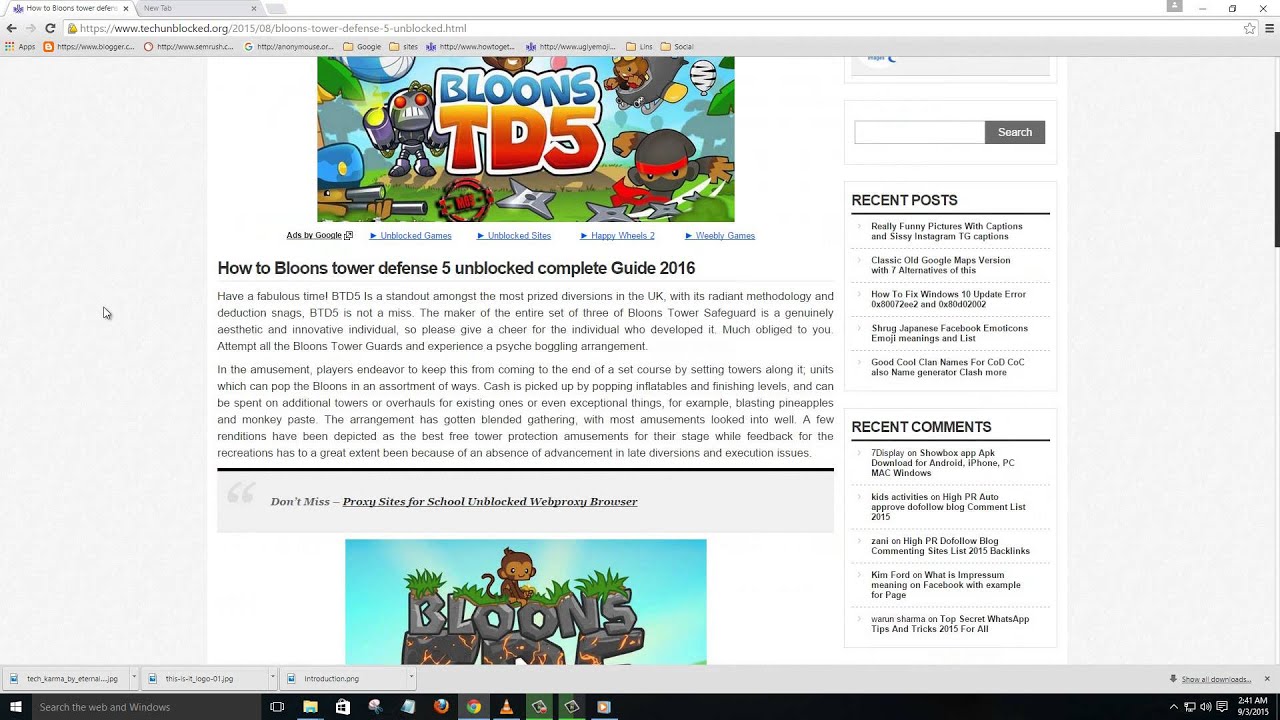Expand the Social bookmarks folder
Viewport: 1280px width, 720px height.
tap(677, 46)
